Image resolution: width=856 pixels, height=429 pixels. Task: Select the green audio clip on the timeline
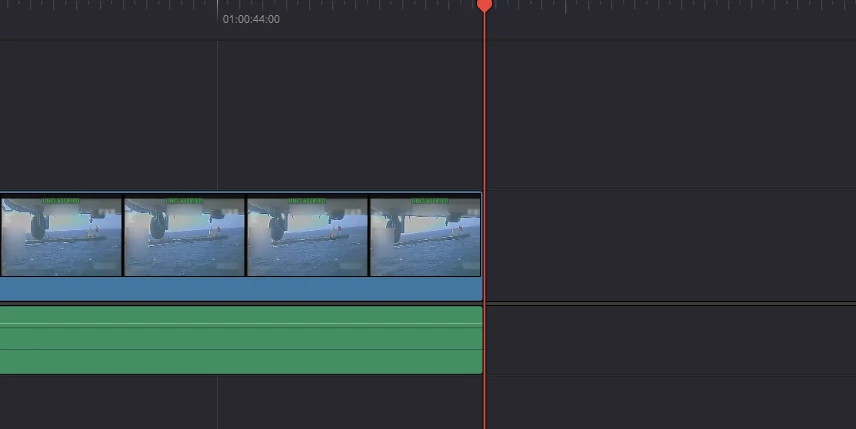241,340
